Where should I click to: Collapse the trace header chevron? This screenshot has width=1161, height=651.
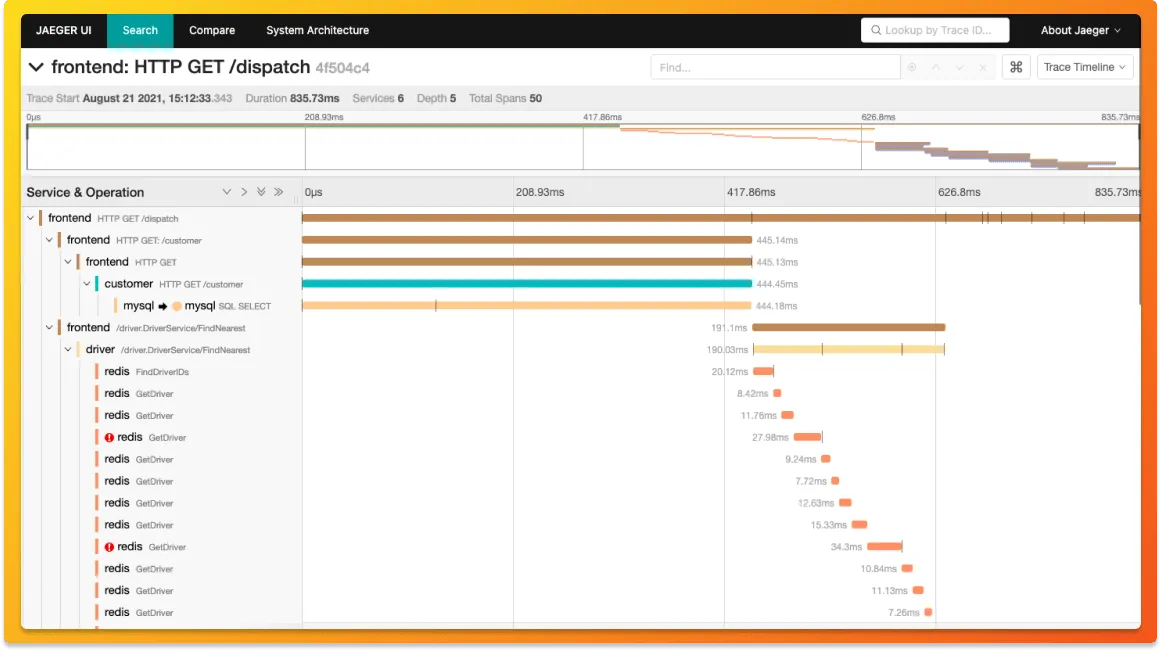pos(36,67)
